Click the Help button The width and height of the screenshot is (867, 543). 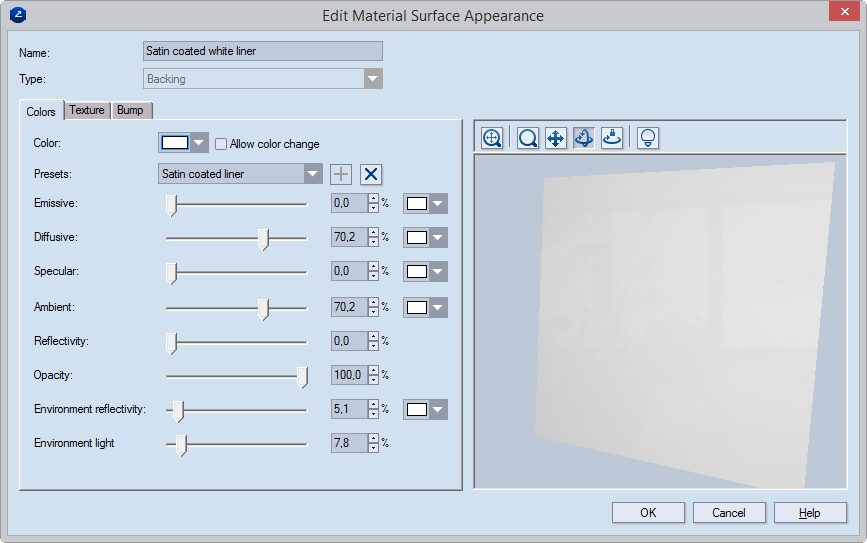click(810, 513)
